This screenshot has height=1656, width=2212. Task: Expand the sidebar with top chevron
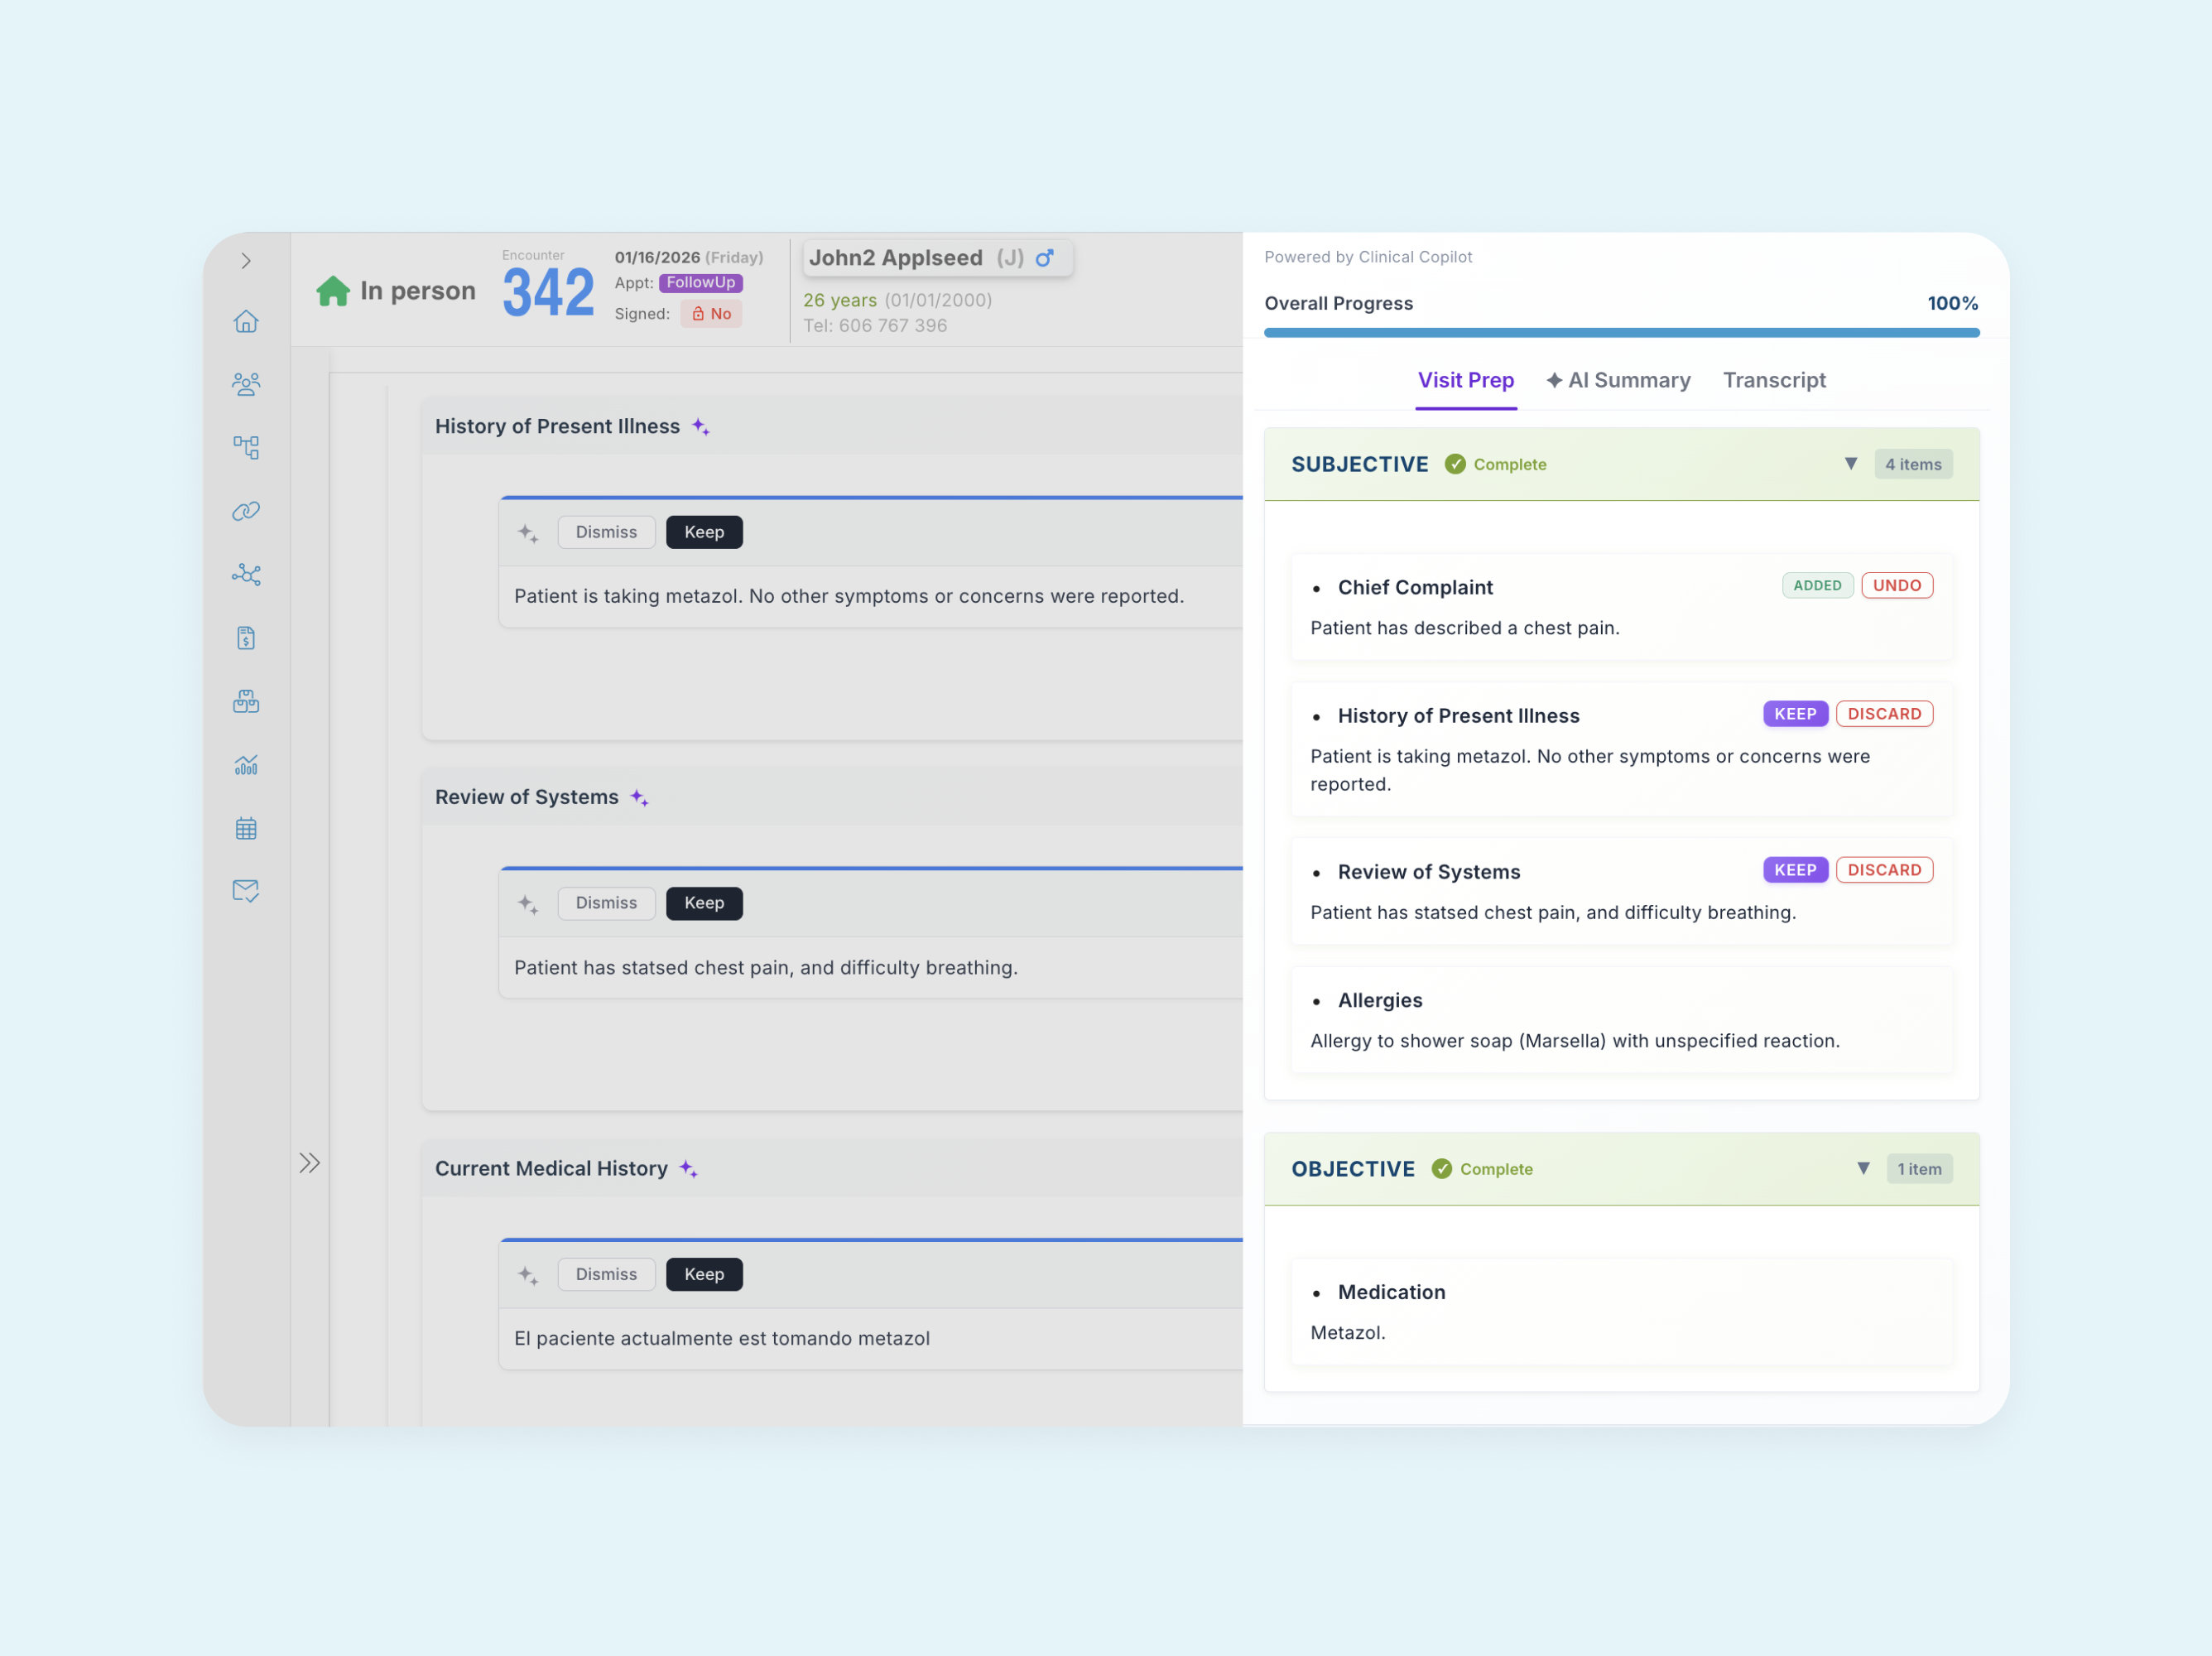click(246, 261)
